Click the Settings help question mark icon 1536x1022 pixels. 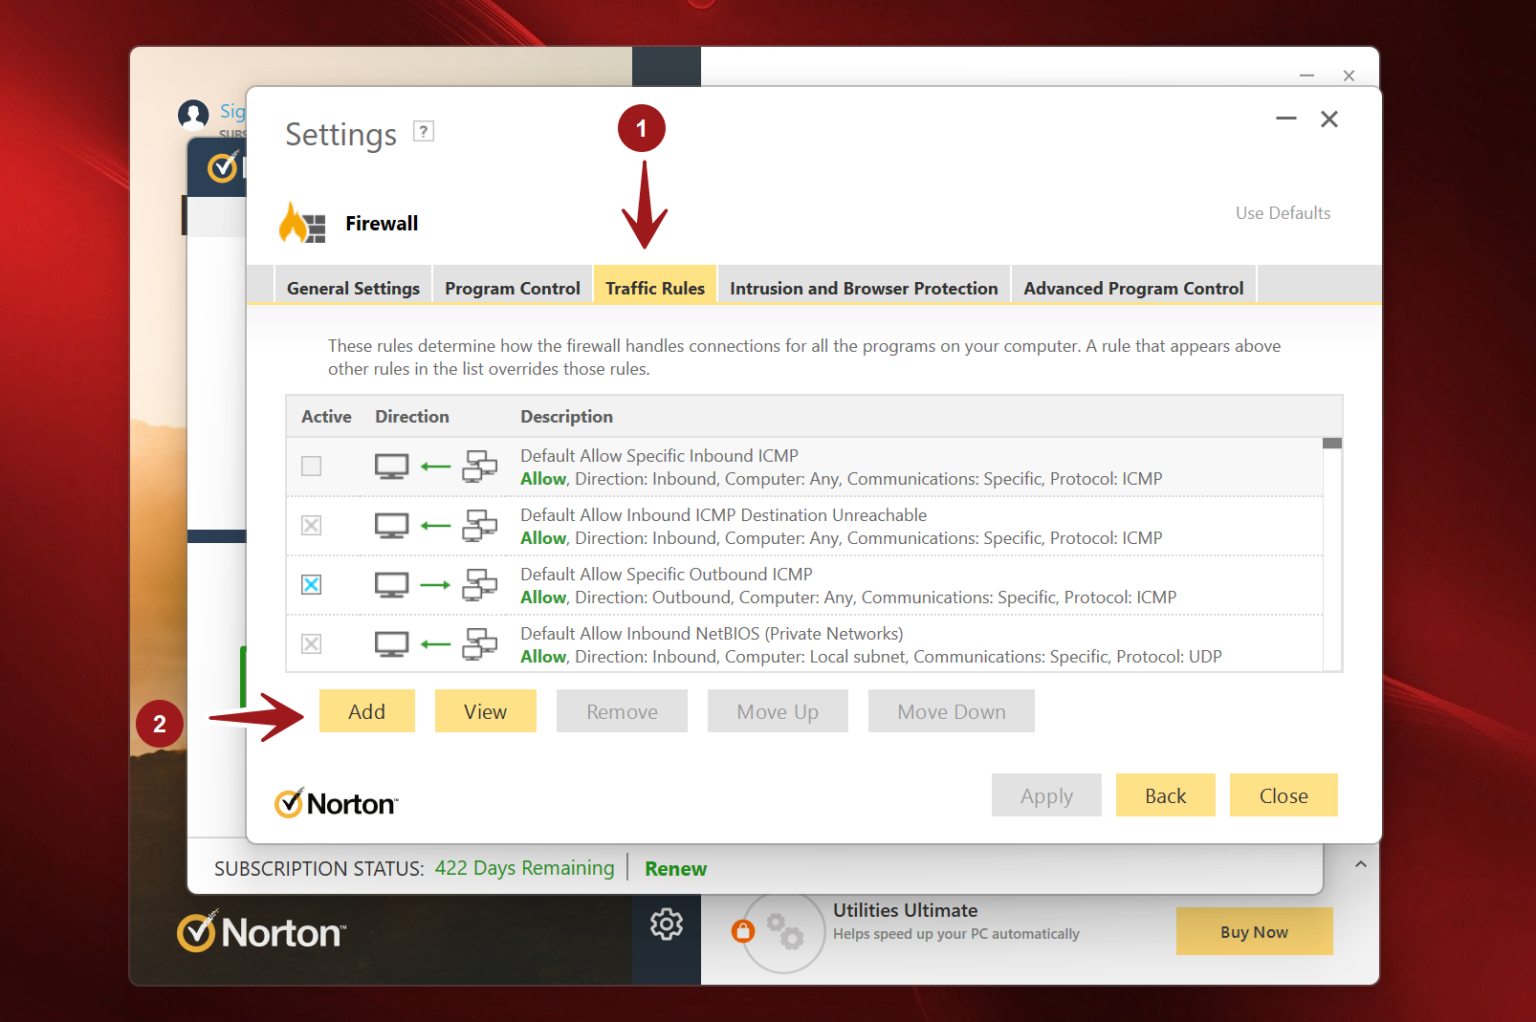coord(424,131)
